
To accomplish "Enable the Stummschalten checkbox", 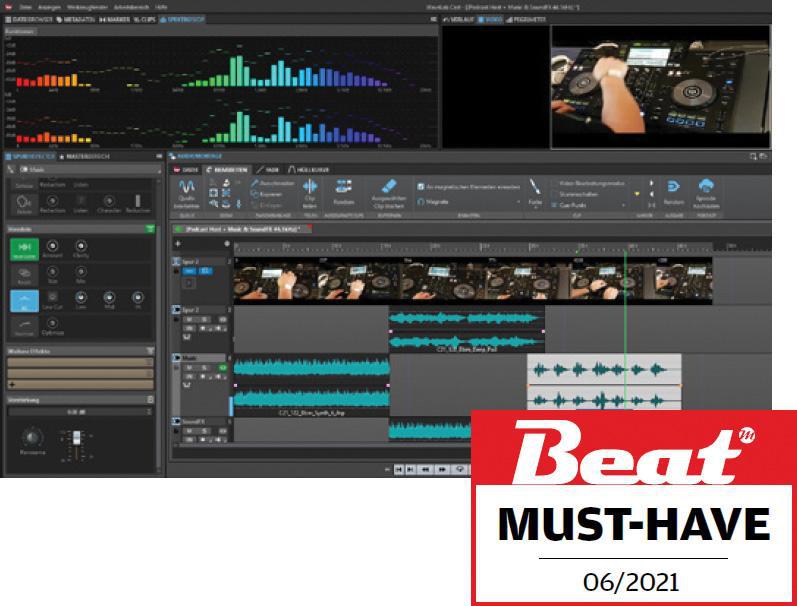I will tap(554, 194).
